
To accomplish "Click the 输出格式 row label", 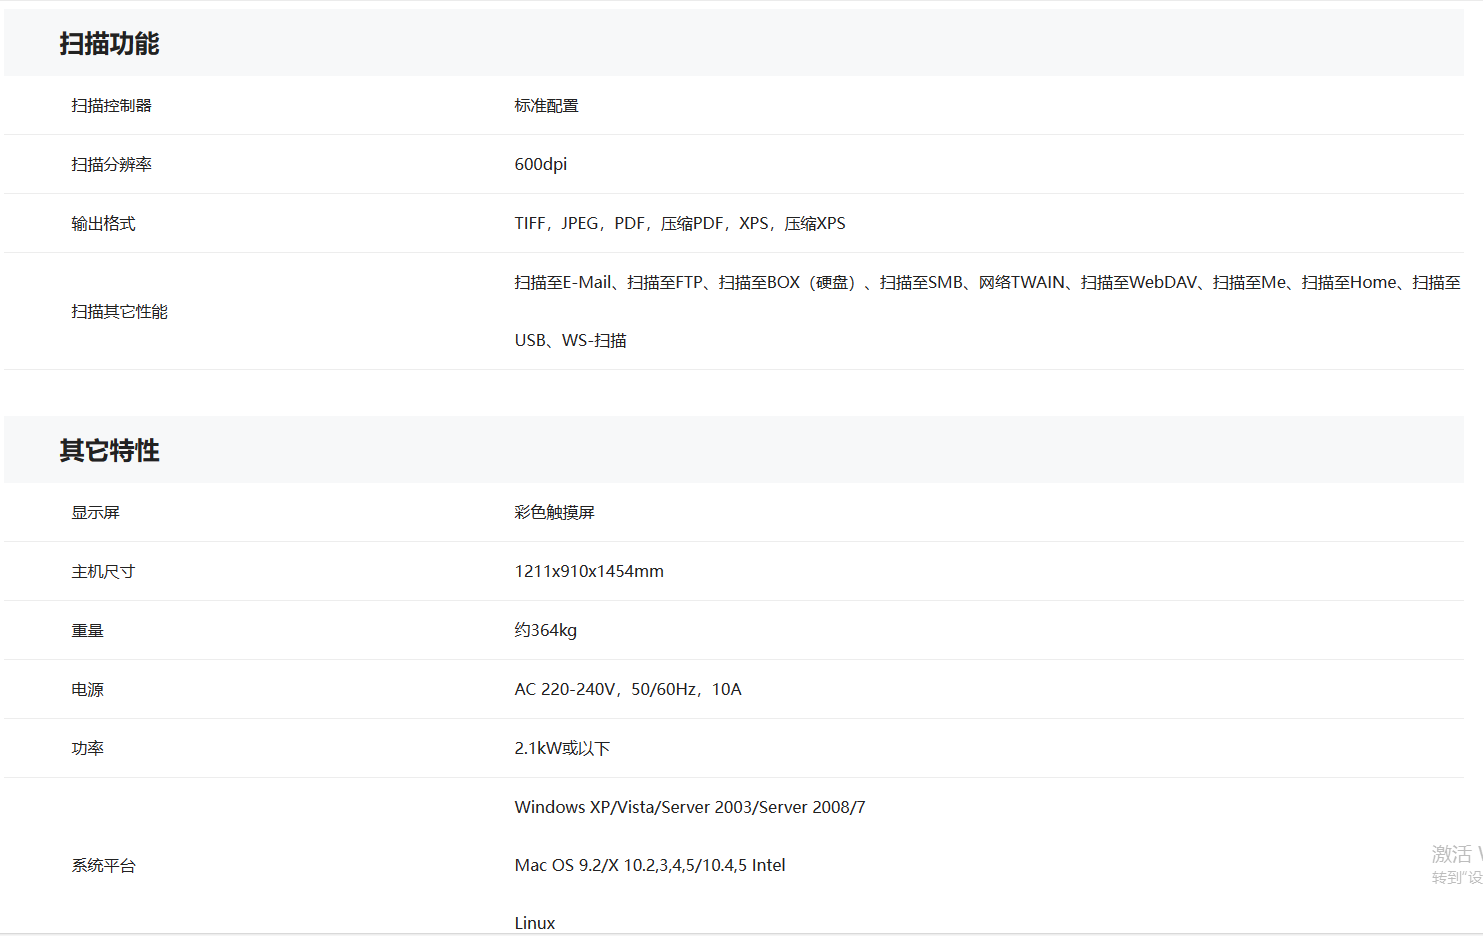I will coord(103,224).
